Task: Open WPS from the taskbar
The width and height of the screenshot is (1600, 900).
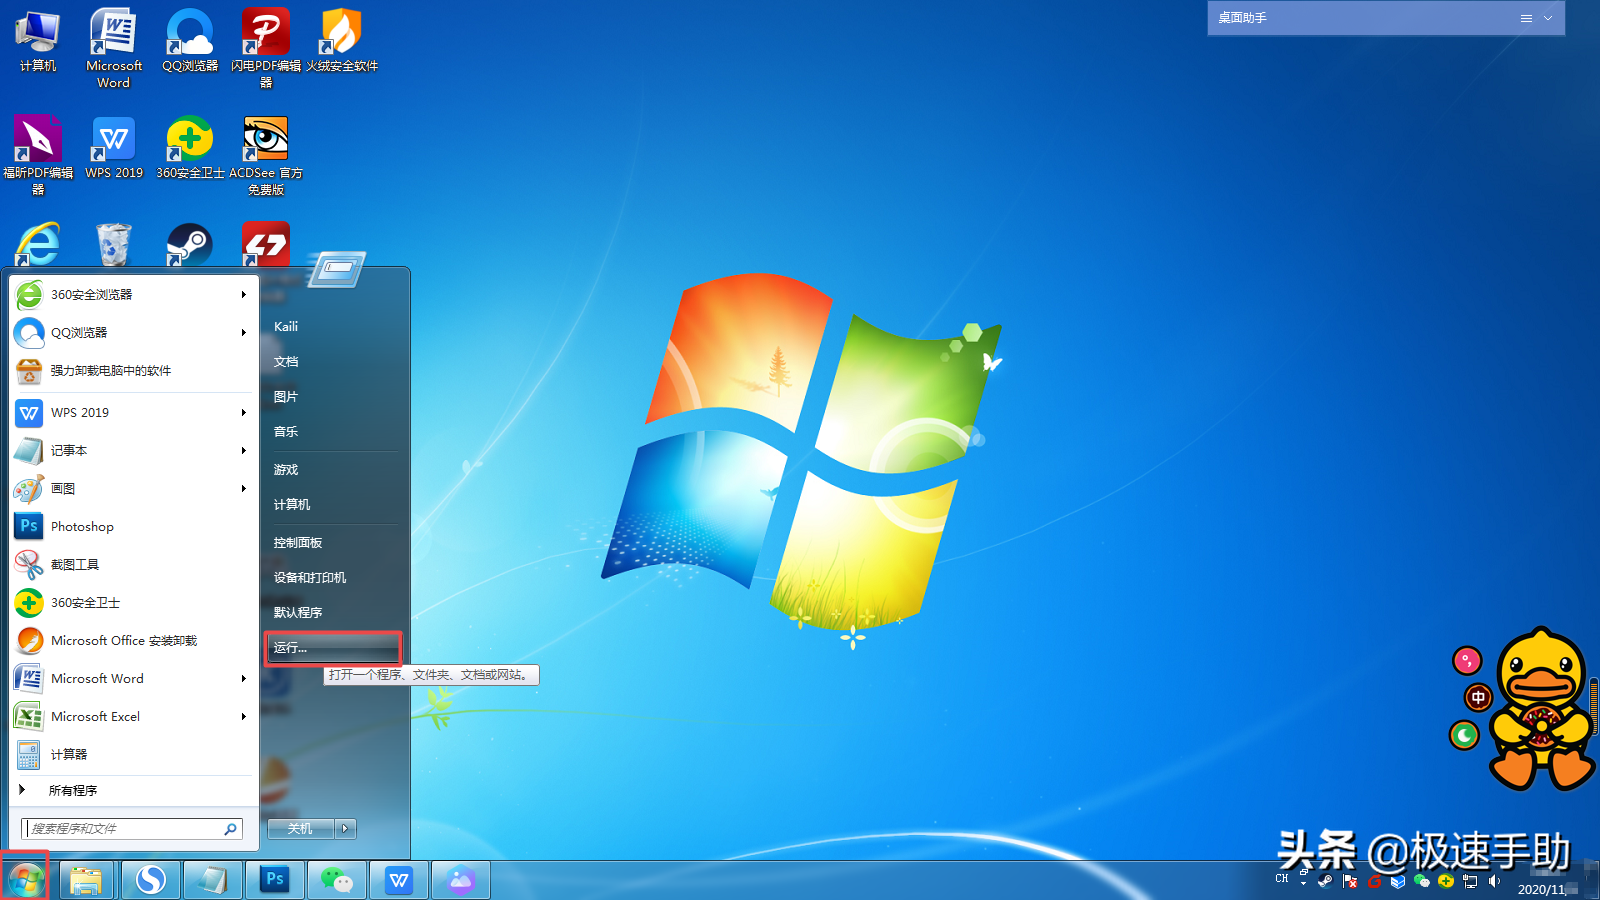Action: [399, 880]
